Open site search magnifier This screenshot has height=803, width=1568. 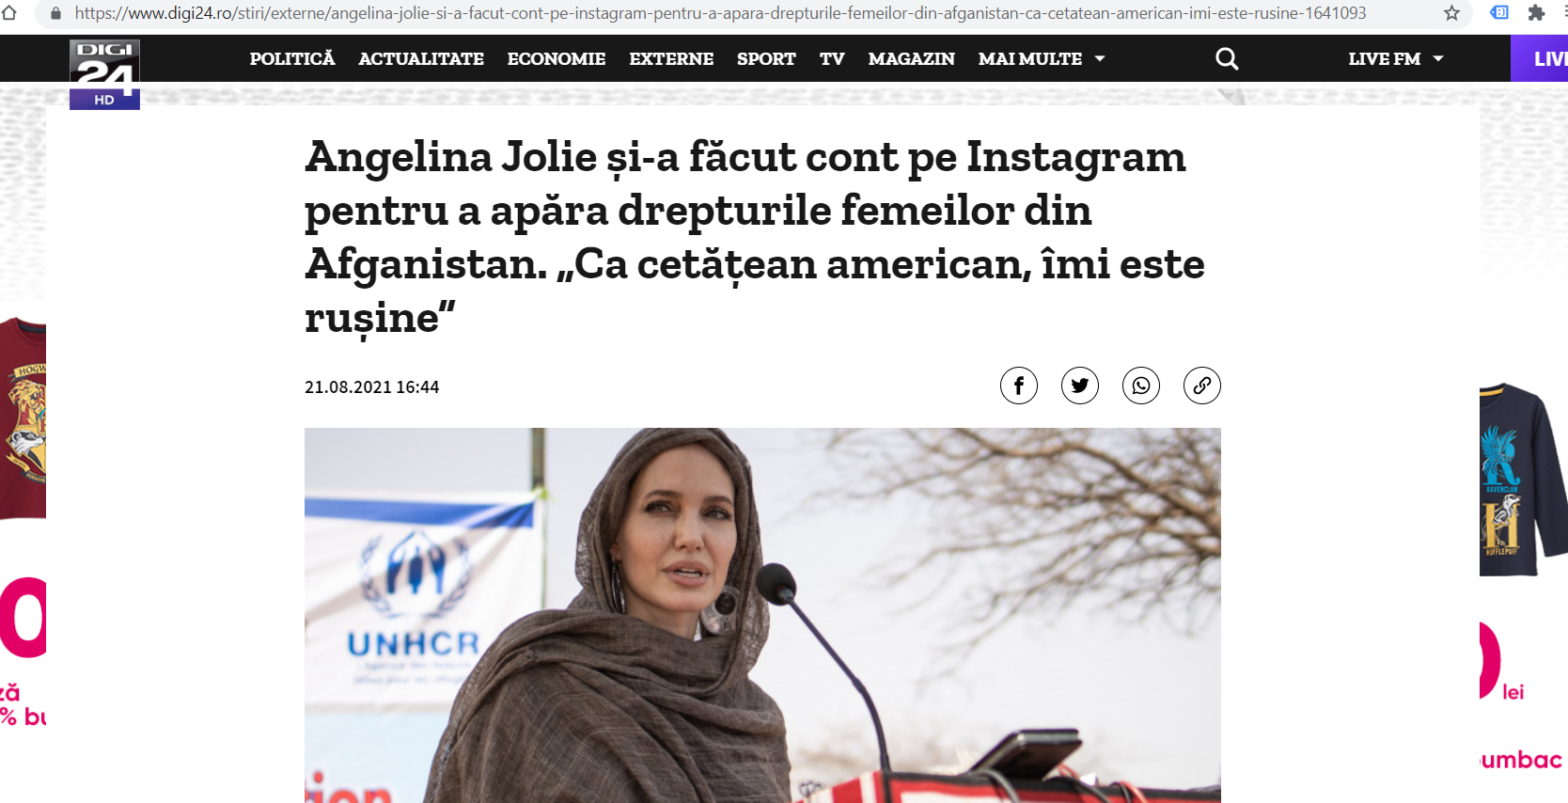[1227, 59]
